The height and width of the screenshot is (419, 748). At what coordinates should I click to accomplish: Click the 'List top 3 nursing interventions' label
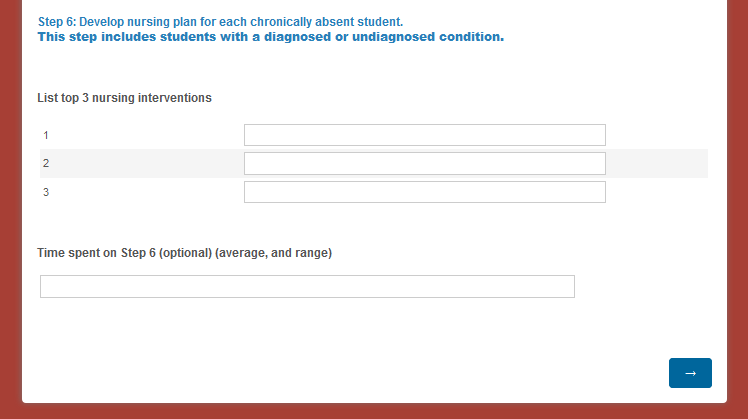click(124, 98)
